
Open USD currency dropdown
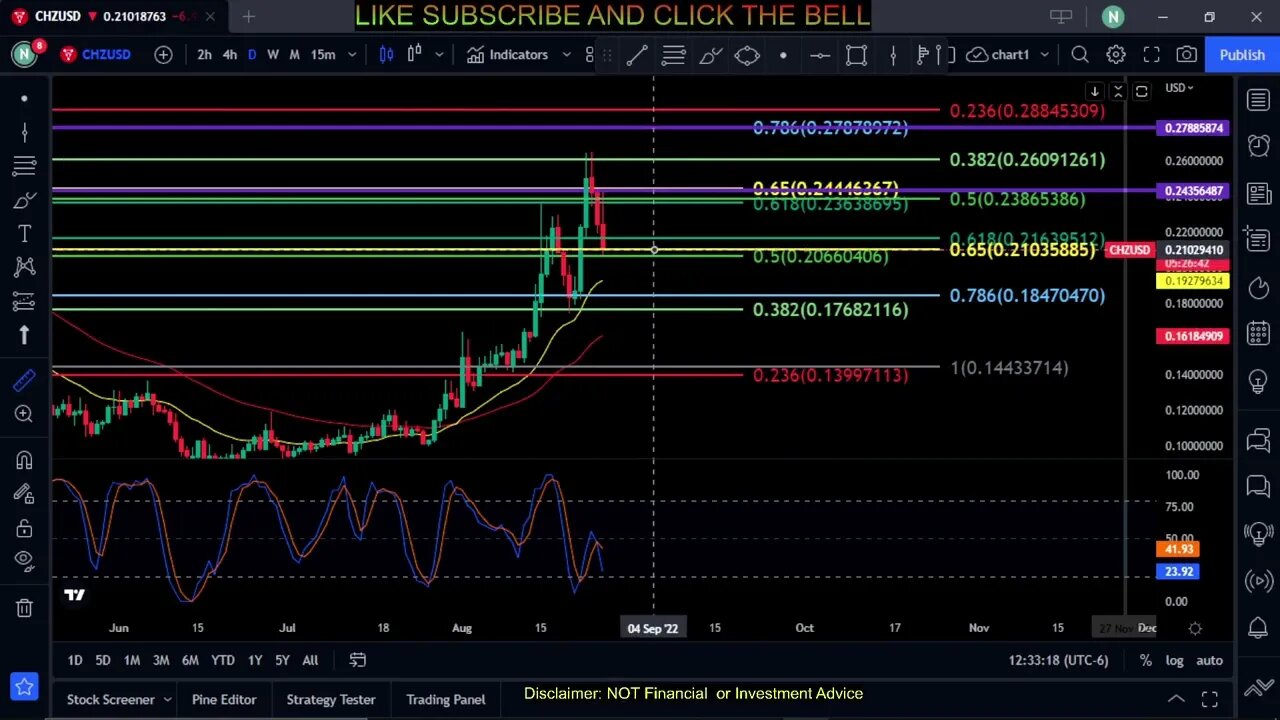point(1179,88)
